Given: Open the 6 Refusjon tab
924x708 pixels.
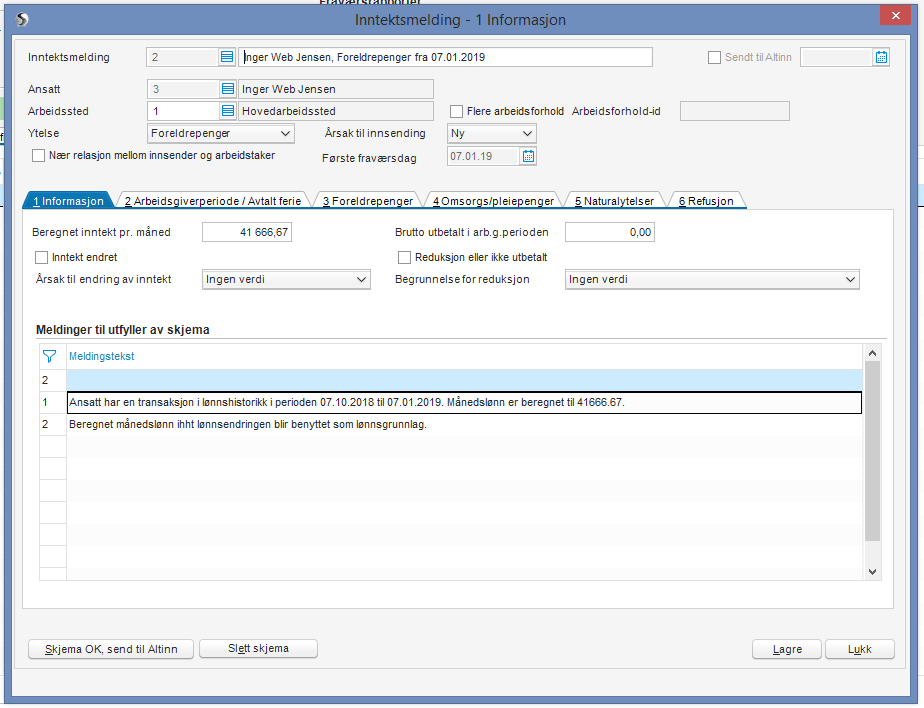Looking at the screenshot, I should point(706,201).
